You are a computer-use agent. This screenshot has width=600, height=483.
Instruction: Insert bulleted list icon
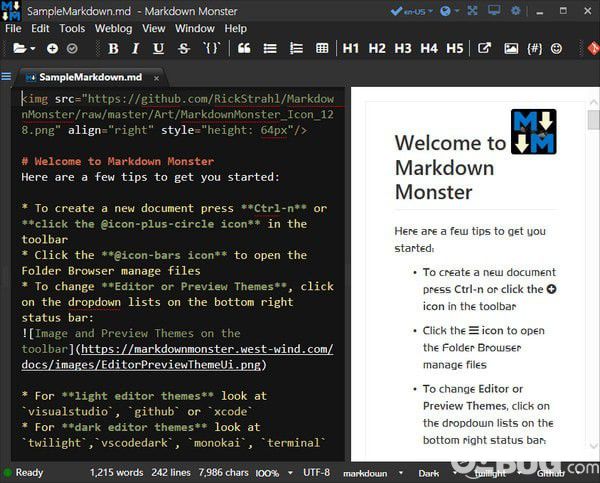(x=270, y=49)
